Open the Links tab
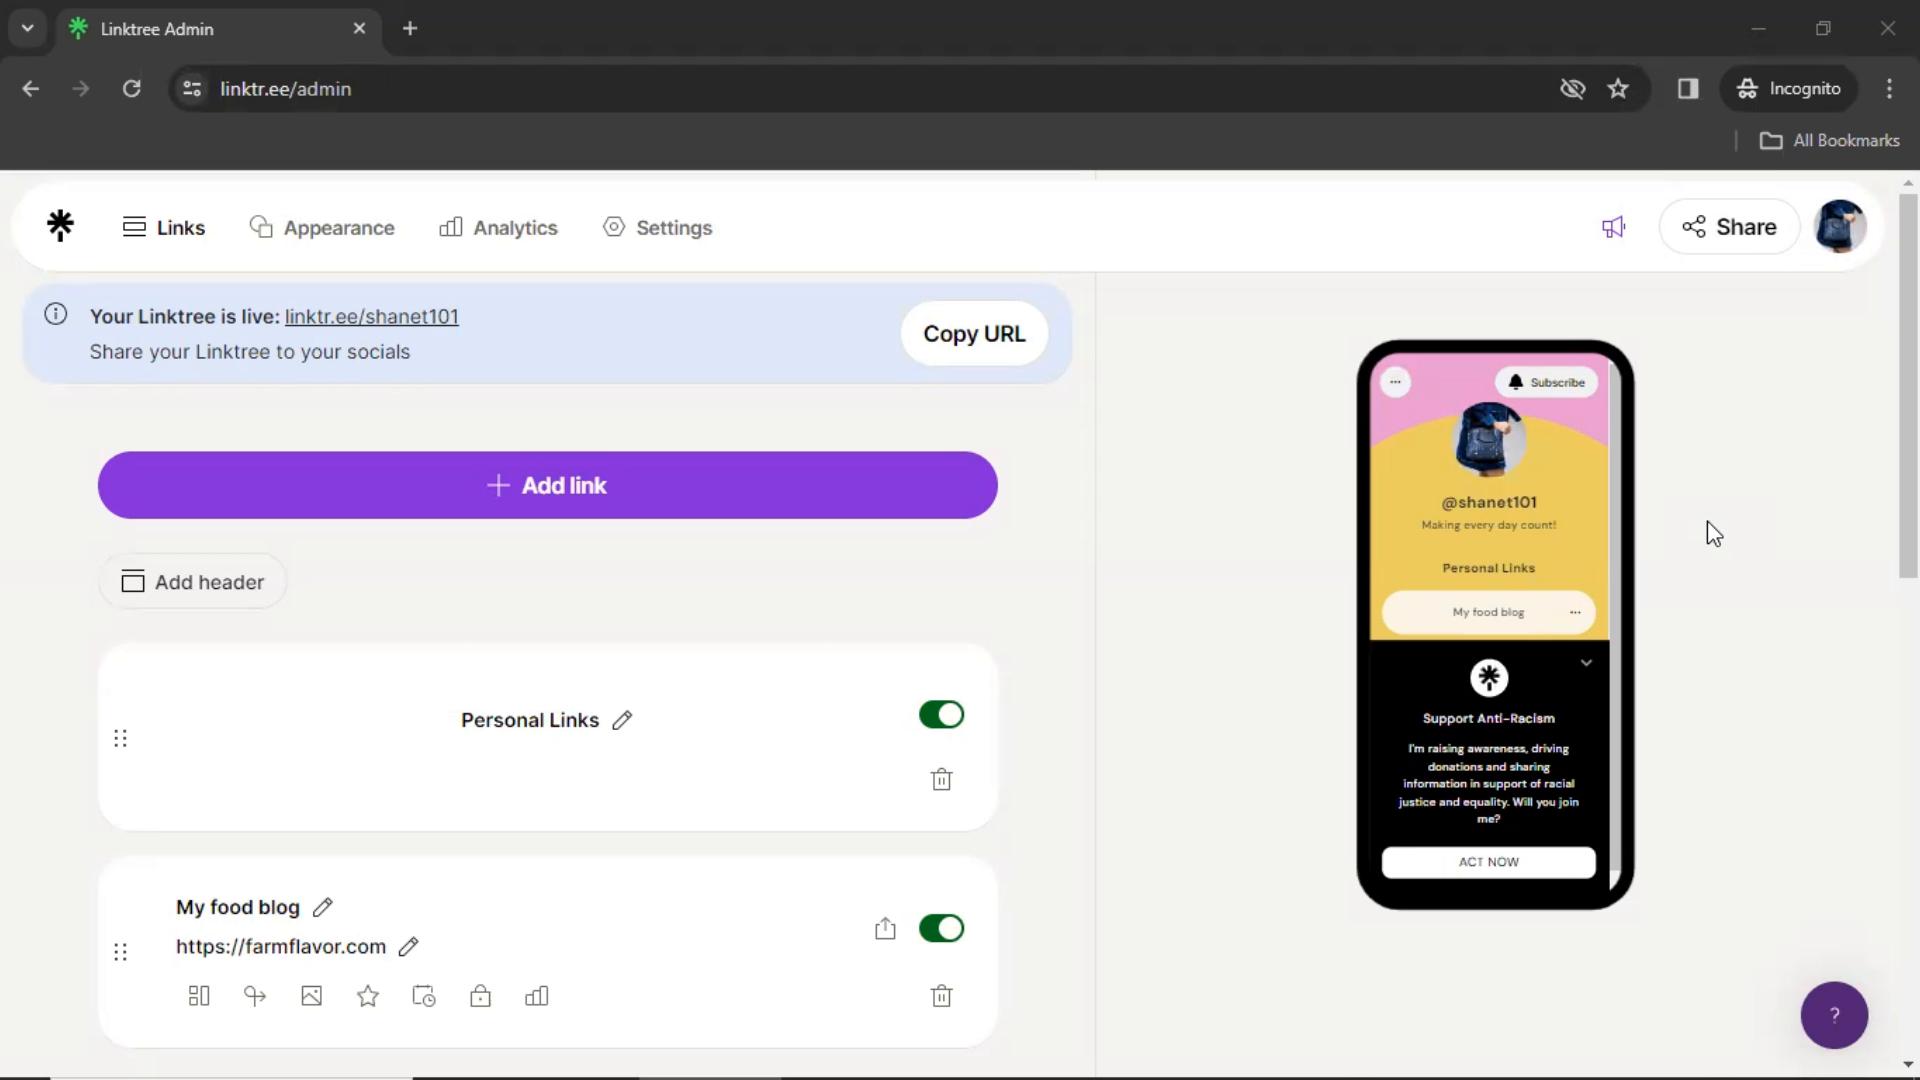The image size is (1920, 1080). [162, 227]
